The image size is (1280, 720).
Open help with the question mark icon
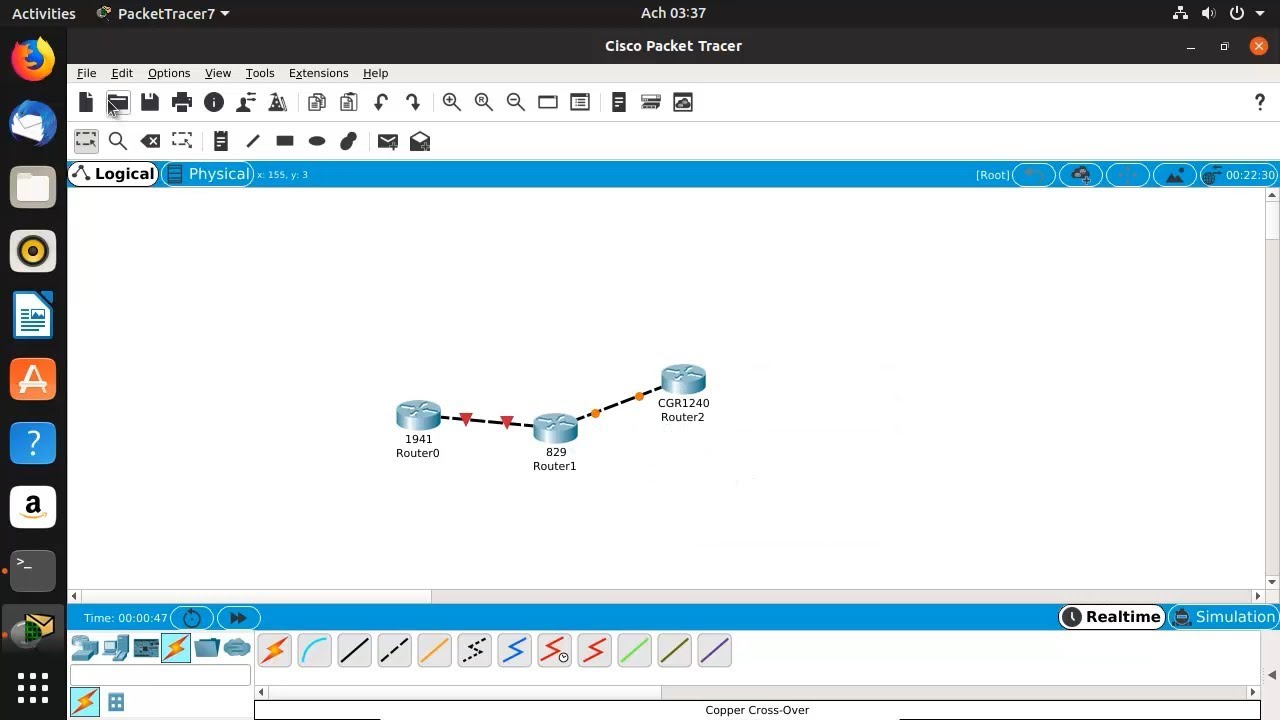click(x=1259, y=102)
